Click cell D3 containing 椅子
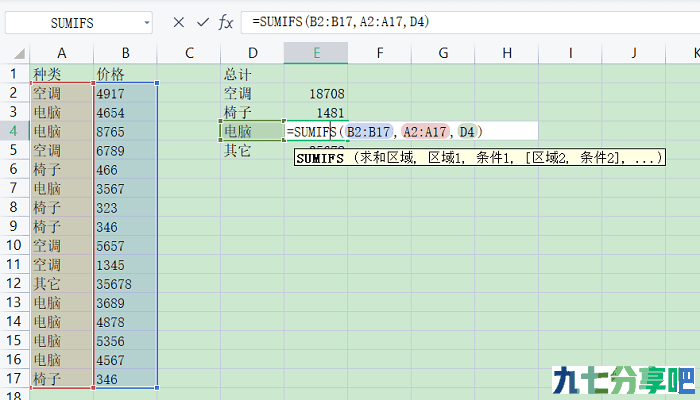This screenshot has width=700, height=400. tap(252, 112)
